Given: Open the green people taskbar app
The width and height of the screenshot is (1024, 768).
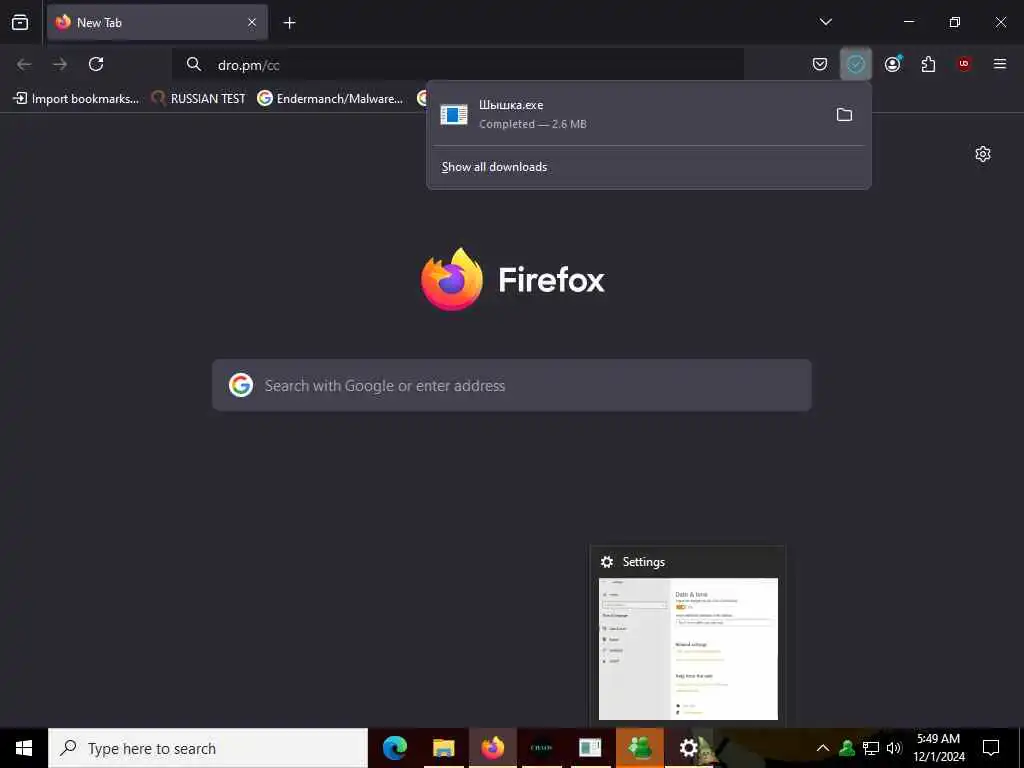Looking at the screenshot, I should tap(639, 748).
